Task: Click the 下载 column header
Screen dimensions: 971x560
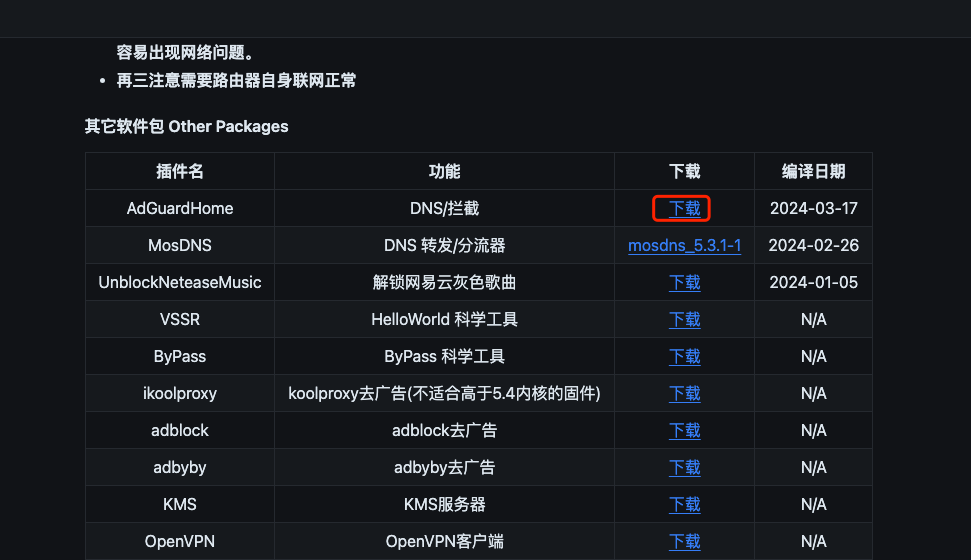Action: tap(684, 171)
